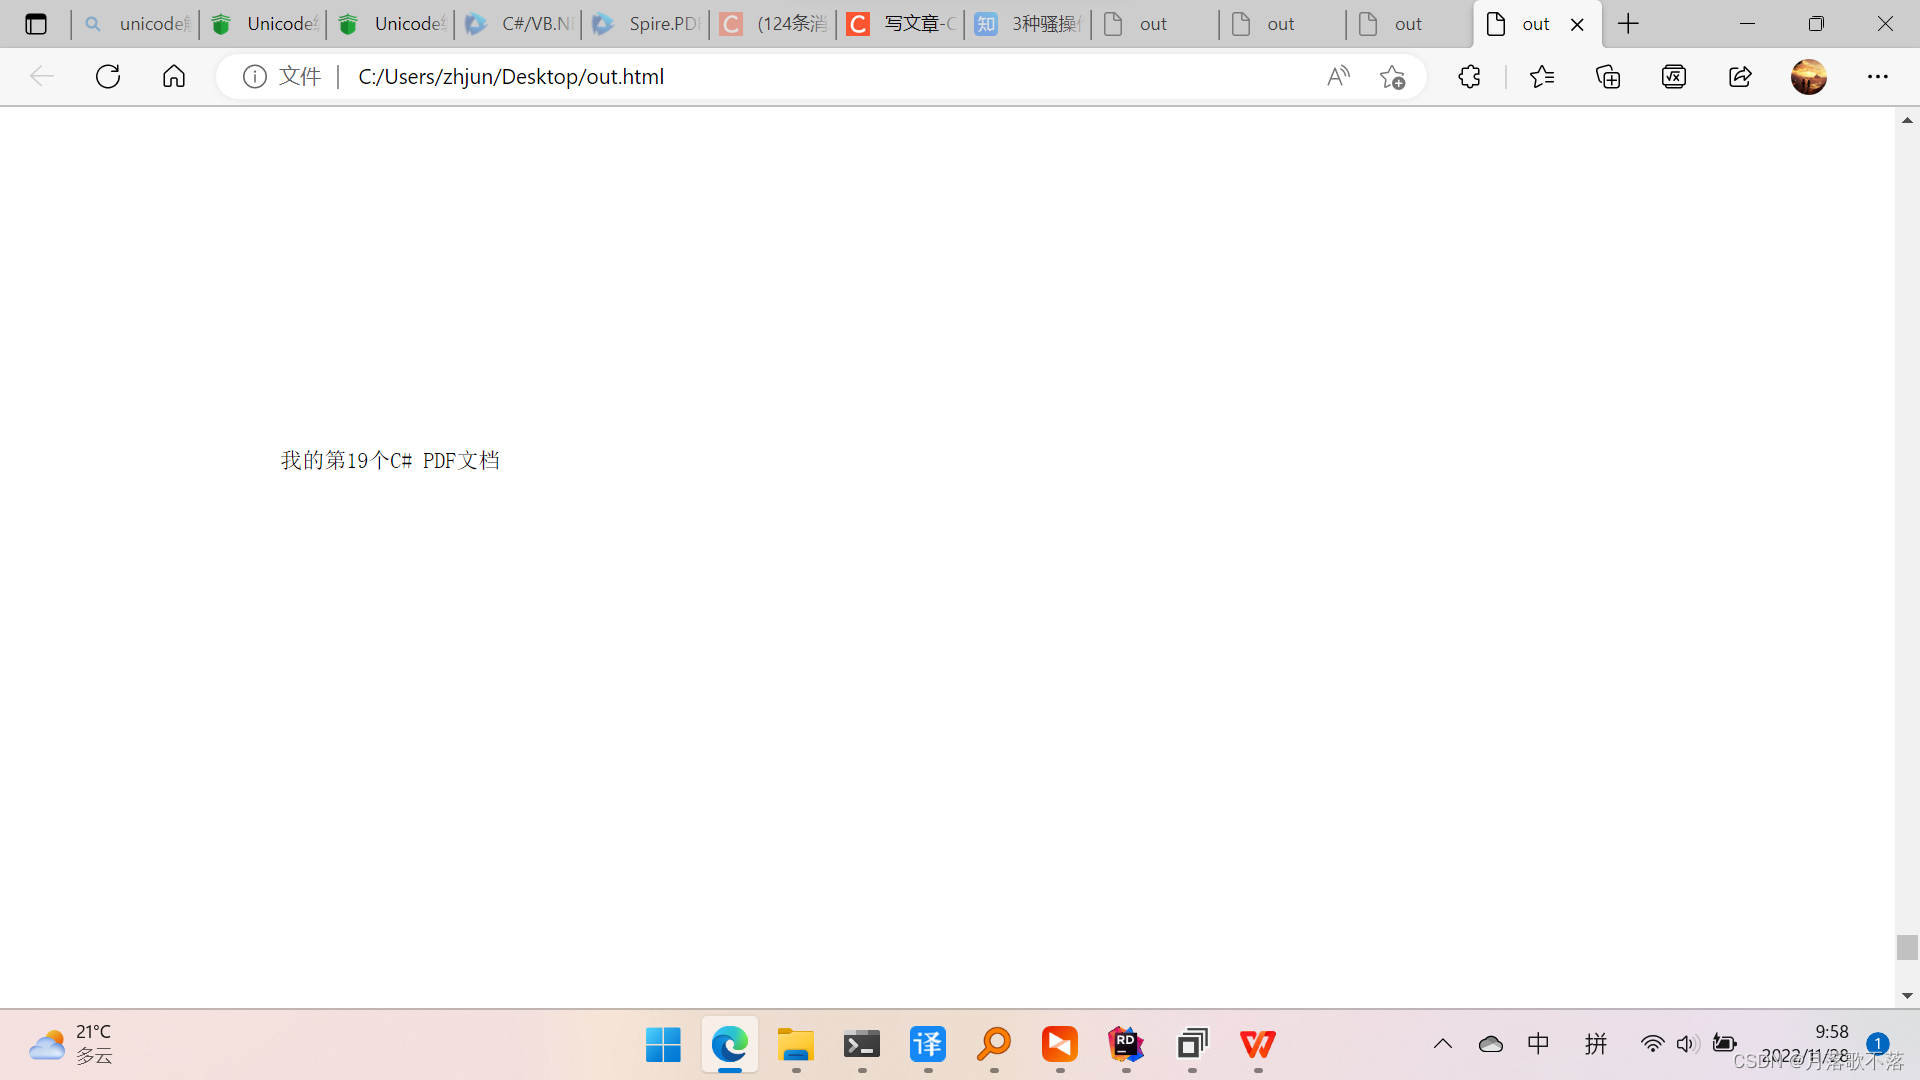Open the Favorites list icon
The height and width of the screenshot is (1080, 1920).
[1542, 76]
